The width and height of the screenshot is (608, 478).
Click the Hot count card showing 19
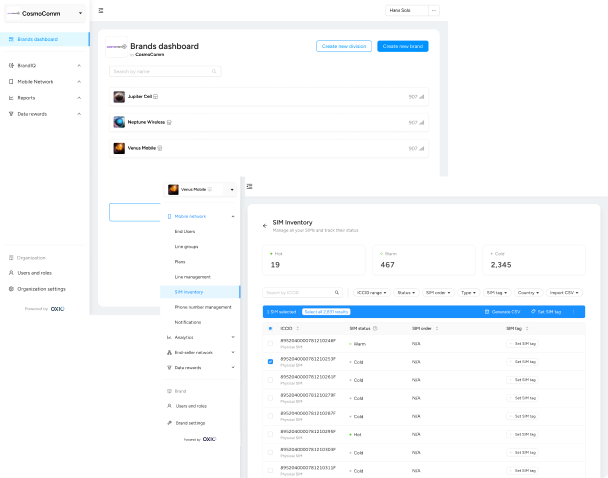coord(314,260)
